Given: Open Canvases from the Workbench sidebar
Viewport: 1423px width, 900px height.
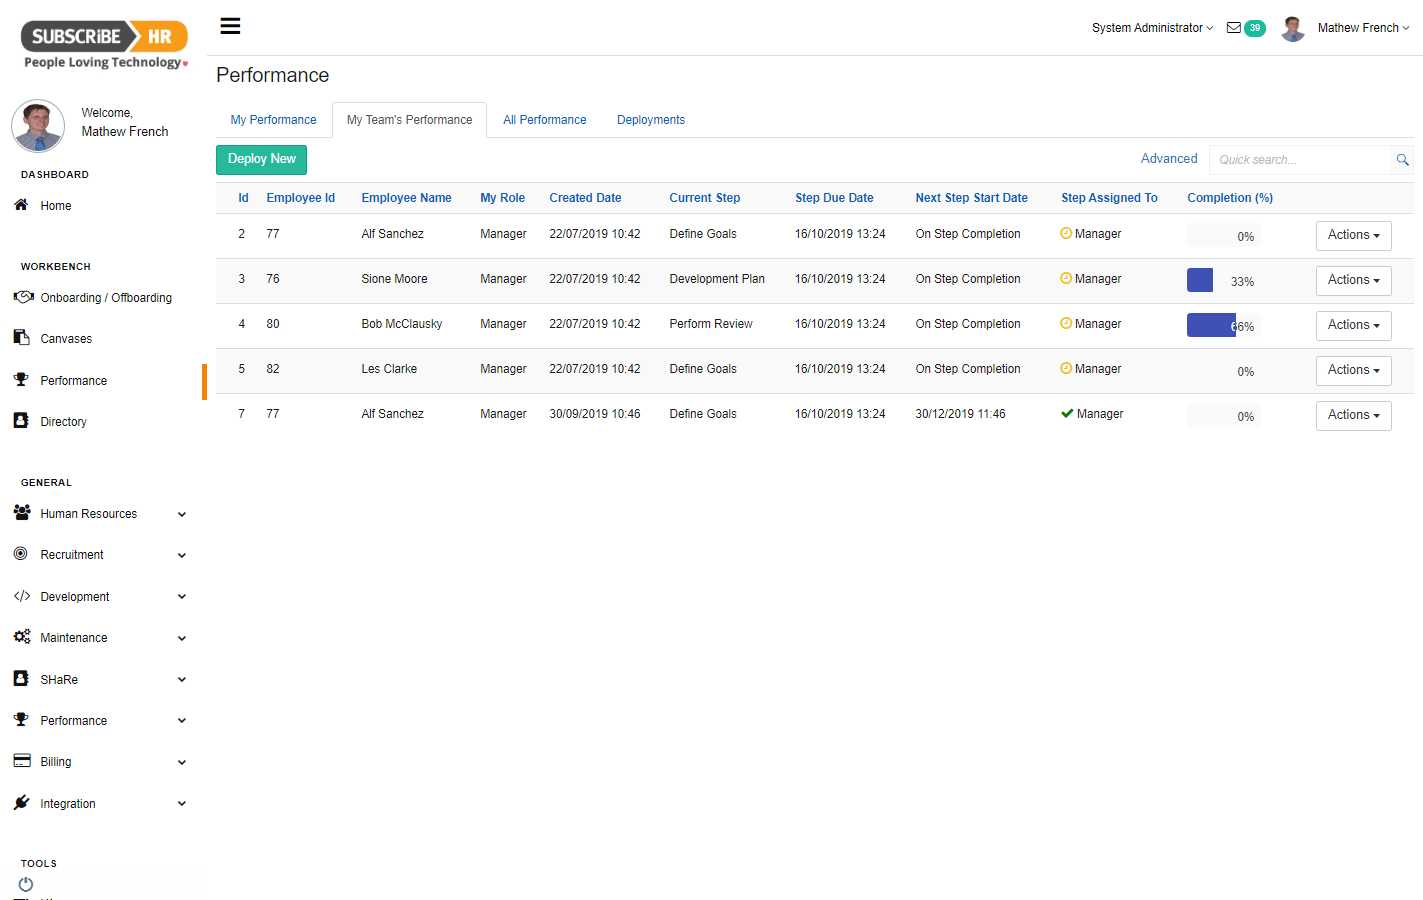Looking at the screenshot, I should tap(23, 338).
